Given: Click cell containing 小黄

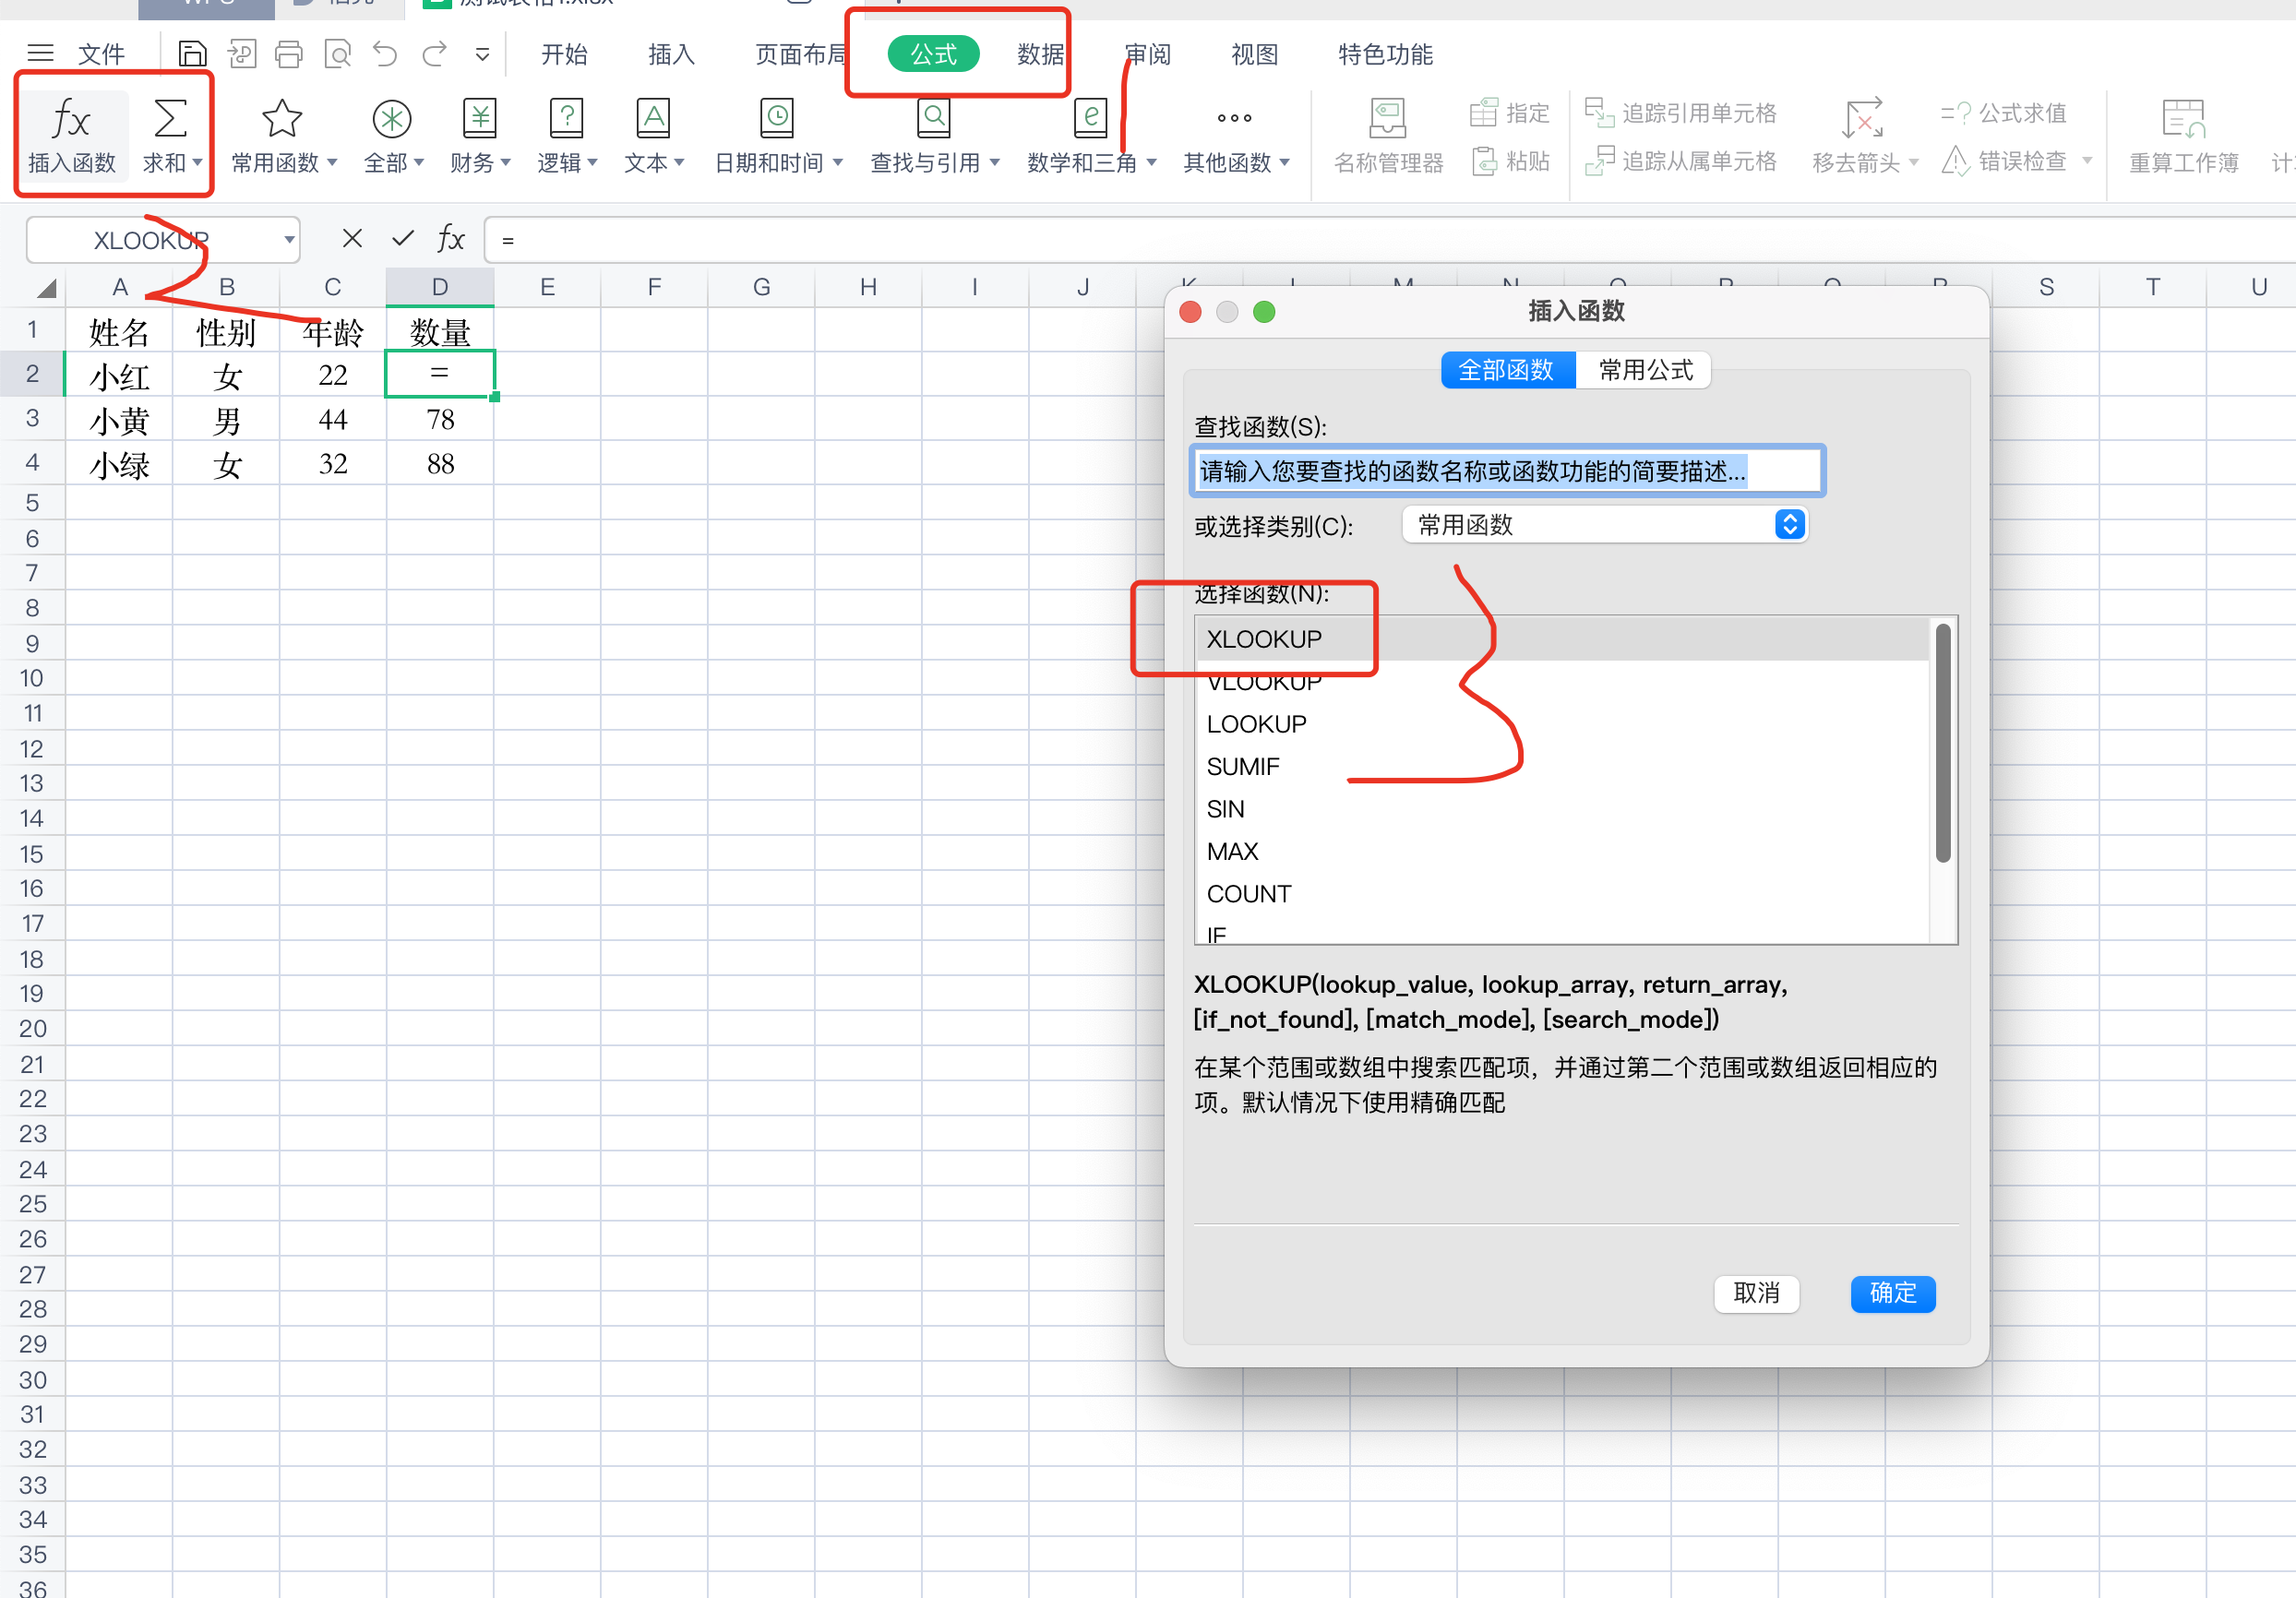Looking at the screenshot, I should click(x=119, y=421).
